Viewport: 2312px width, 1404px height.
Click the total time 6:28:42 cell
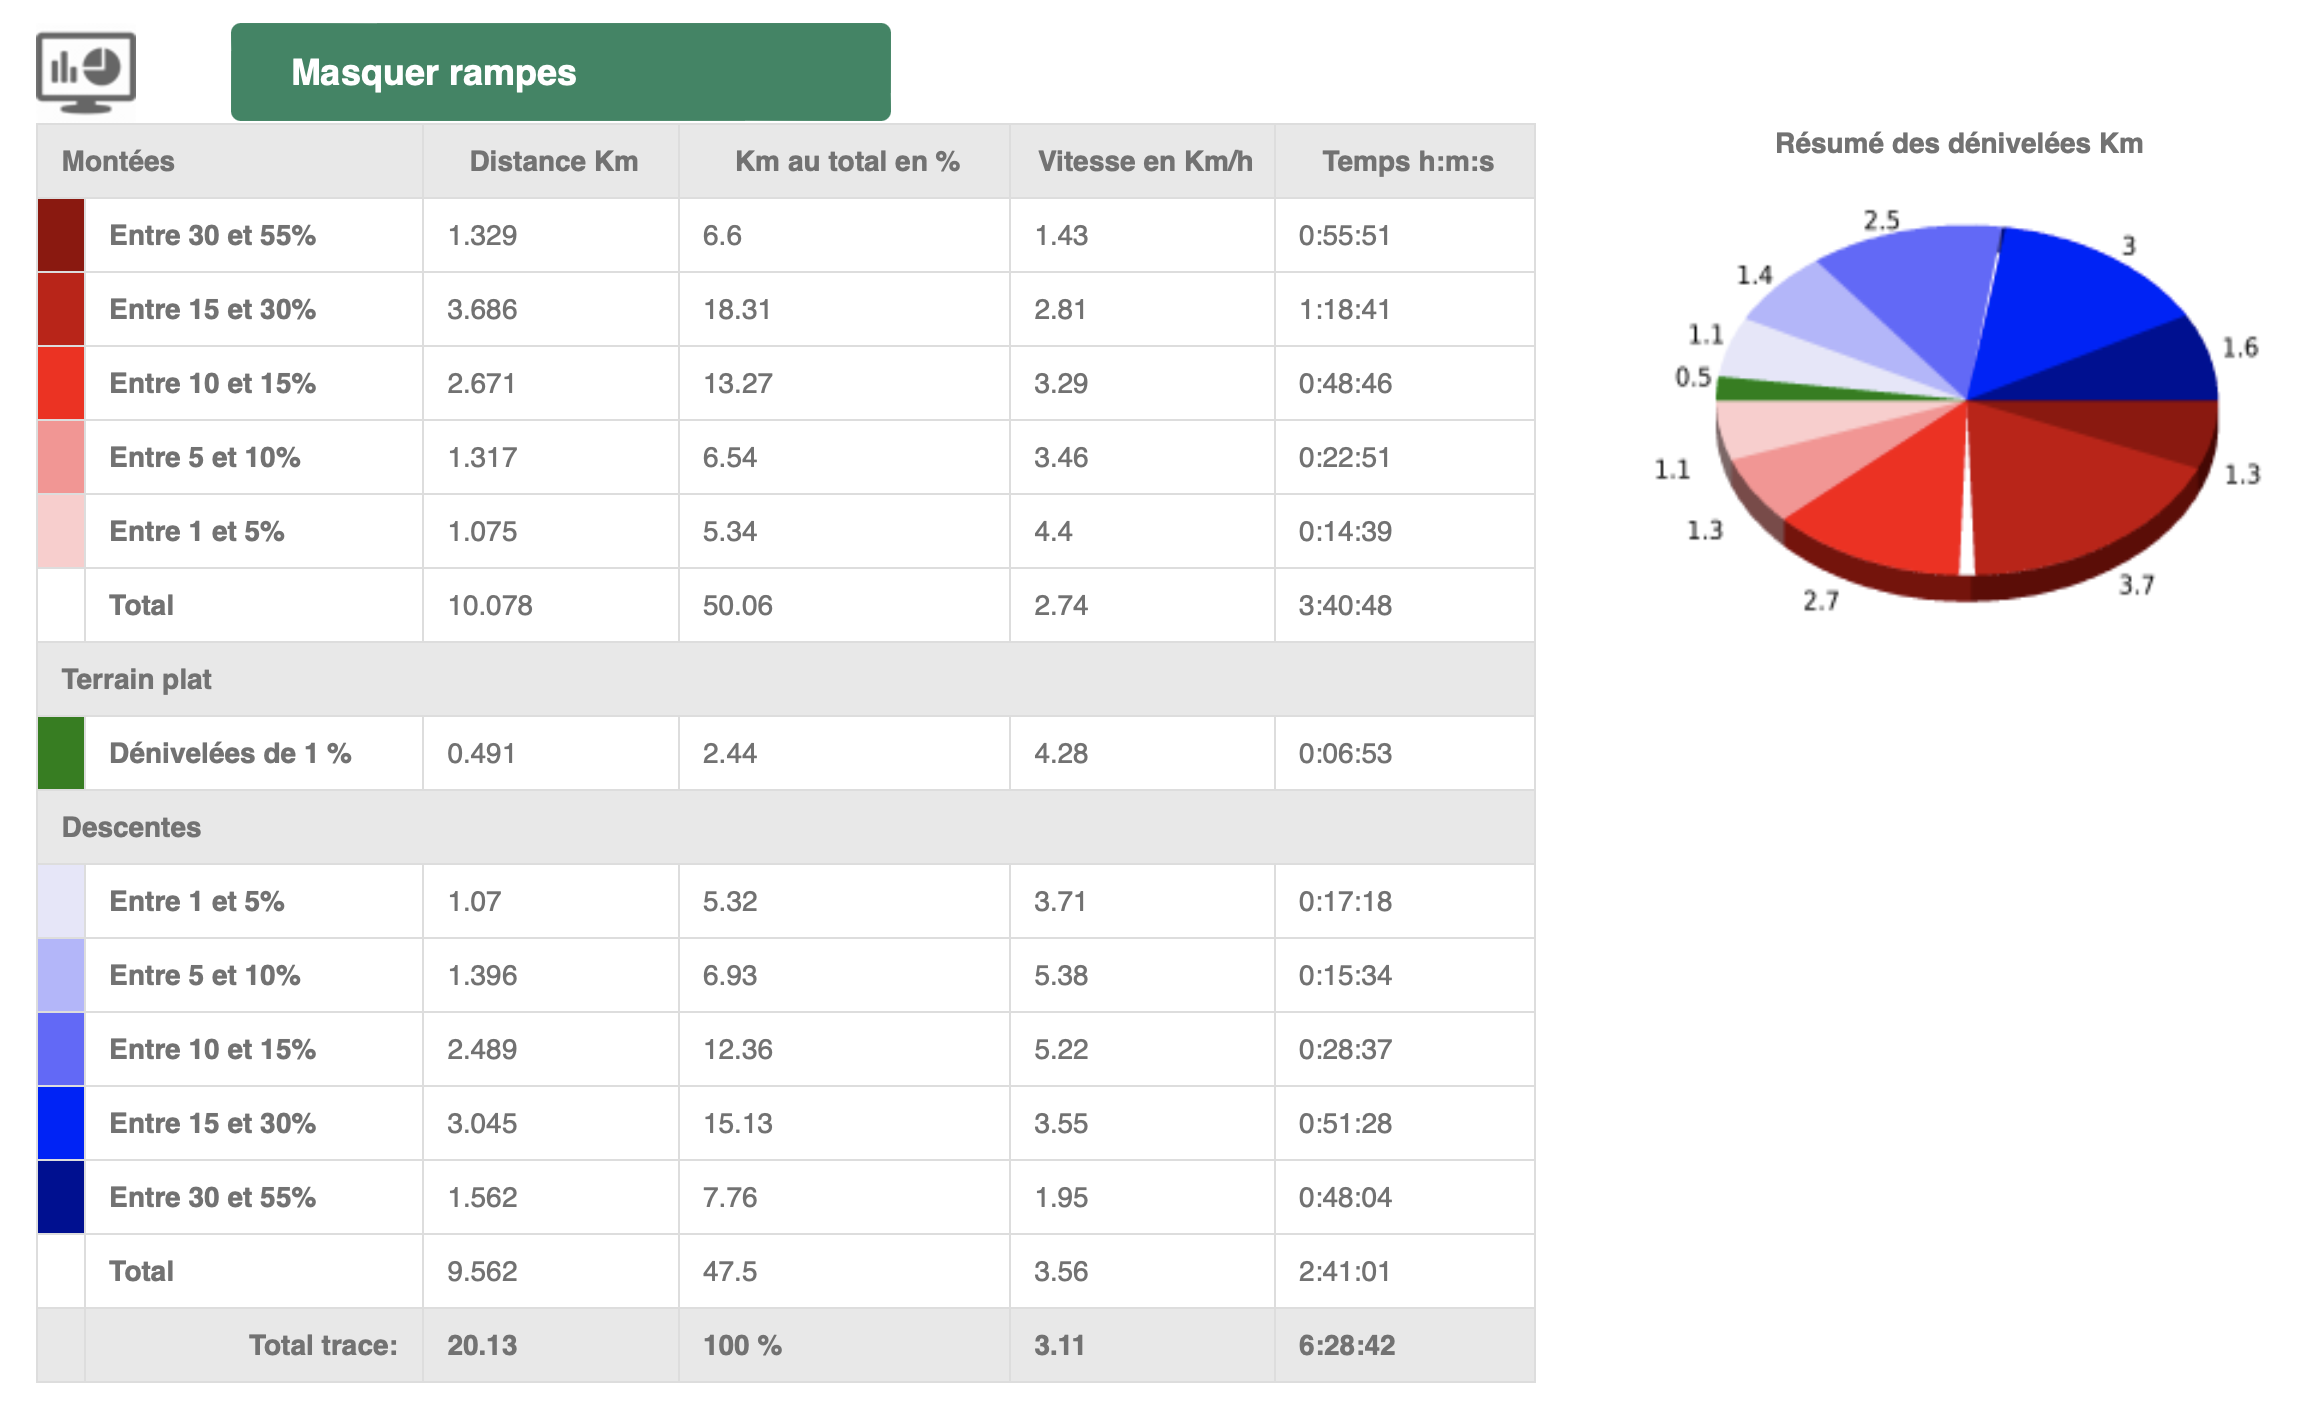coord(1346,1345)
